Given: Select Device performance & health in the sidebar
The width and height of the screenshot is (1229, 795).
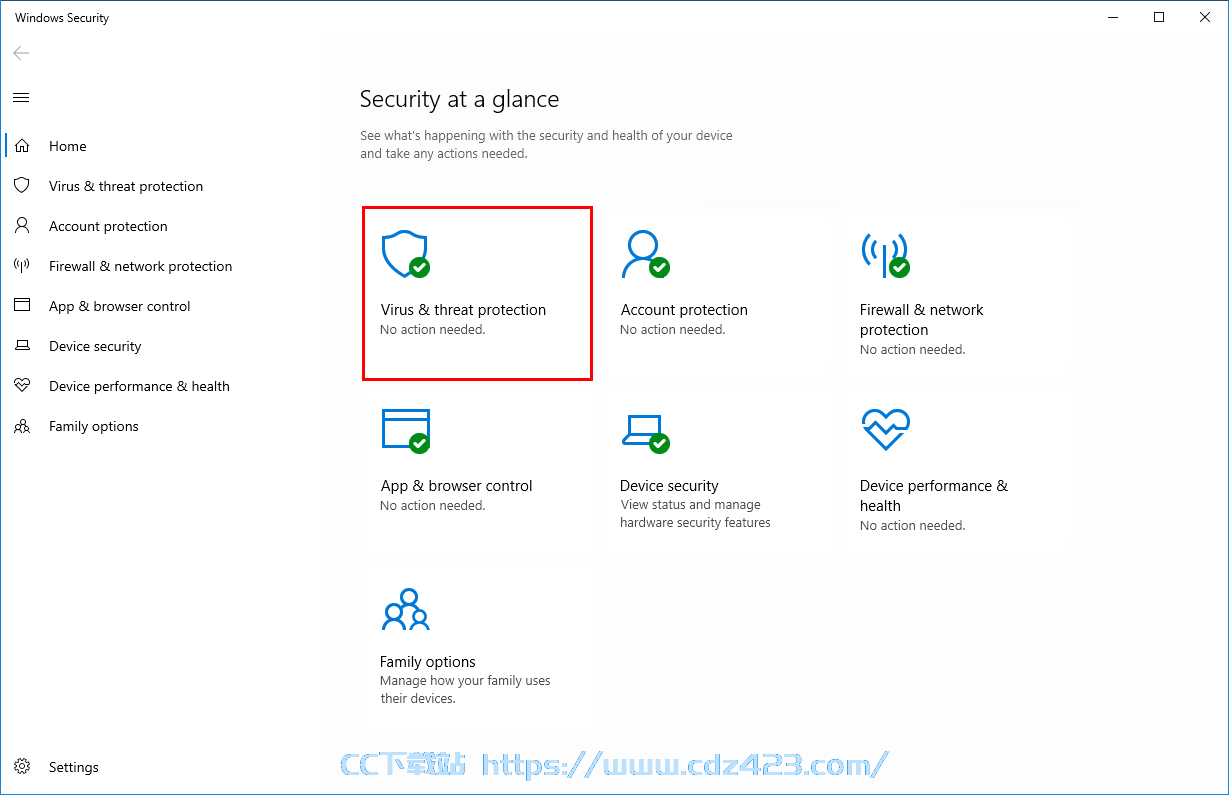Looking at the screenshot, I should (x=160, y=386).
